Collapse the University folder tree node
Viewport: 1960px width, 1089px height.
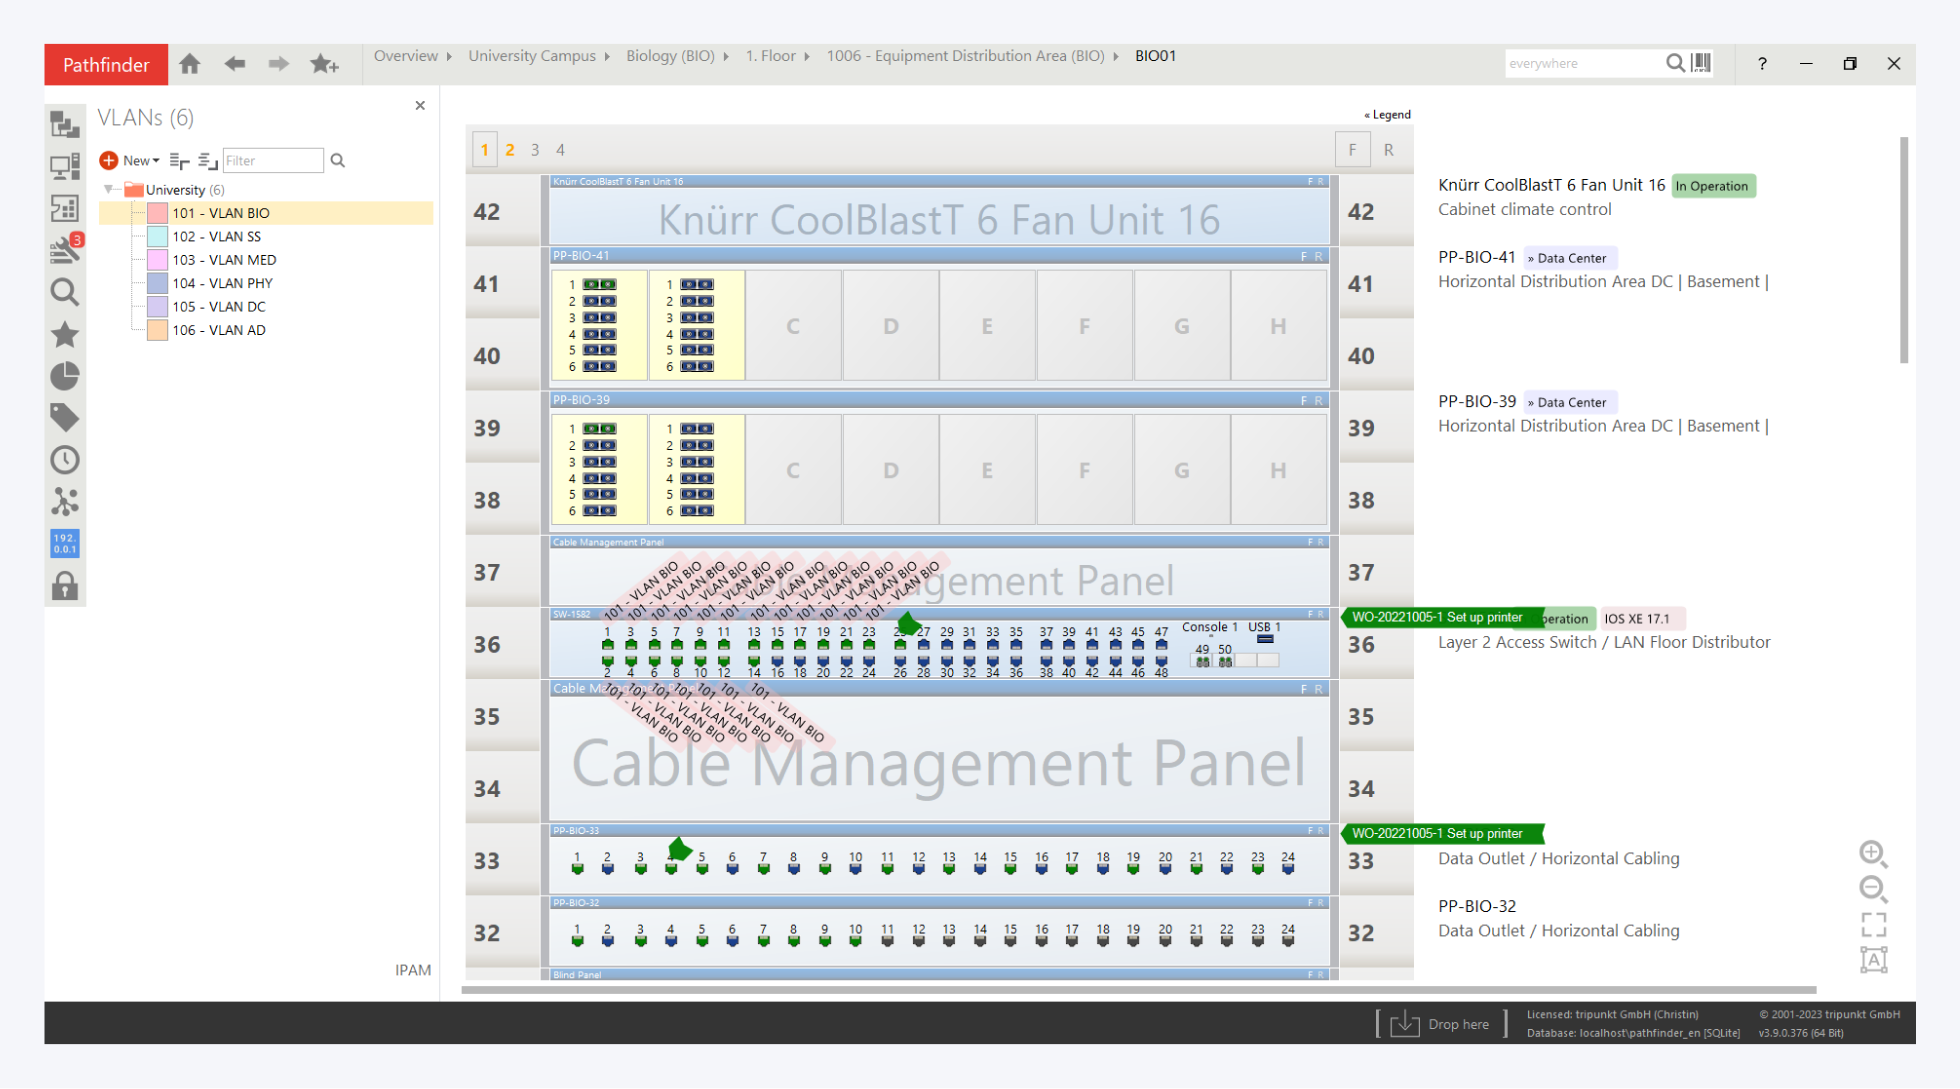109,189
